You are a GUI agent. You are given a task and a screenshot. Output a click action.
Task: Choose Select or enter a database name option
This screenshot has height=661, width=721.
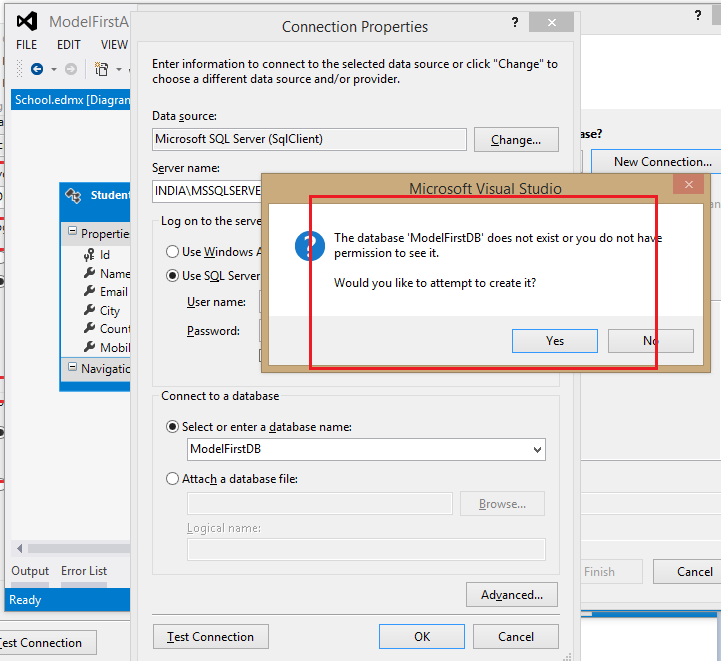(172, 427)
